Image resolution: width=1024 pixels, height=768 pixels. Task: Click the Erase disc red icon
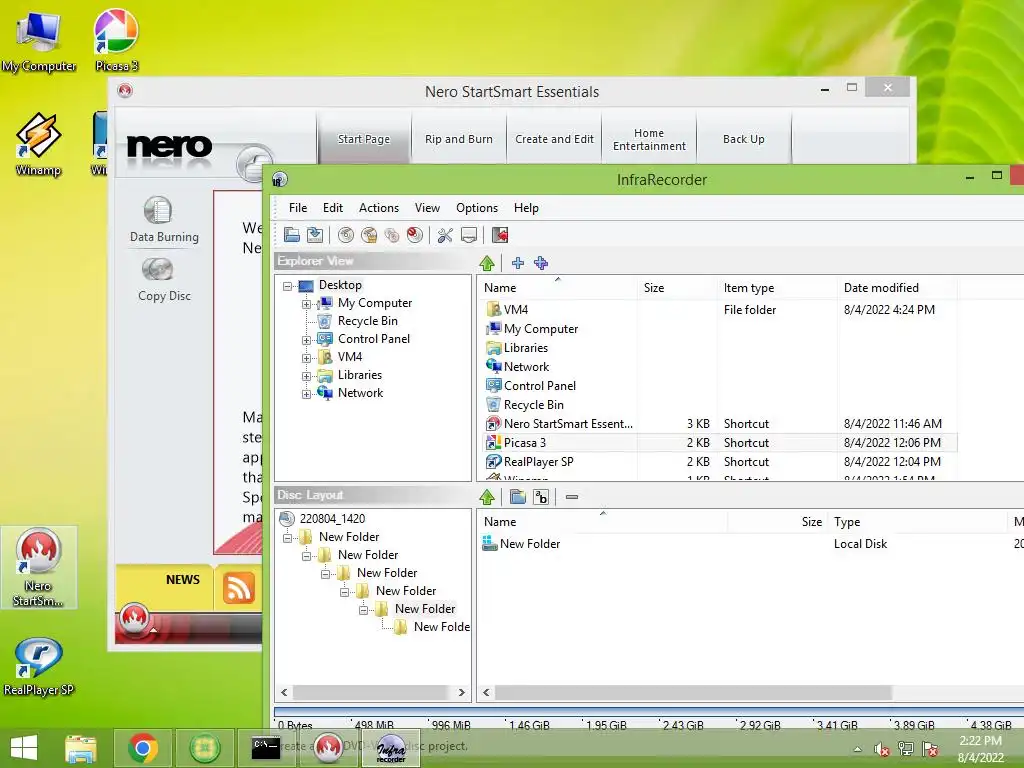point(415,235)
